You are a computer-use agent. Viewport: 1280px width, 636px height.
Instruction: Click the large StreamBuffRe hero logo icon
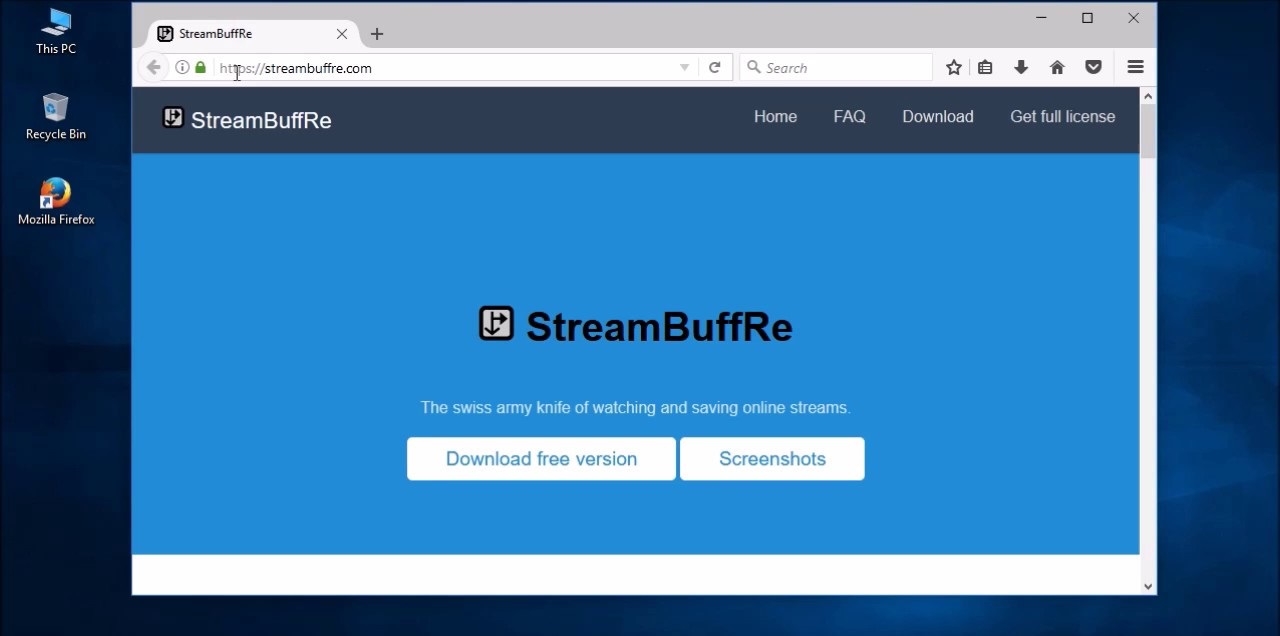[496, 324]
